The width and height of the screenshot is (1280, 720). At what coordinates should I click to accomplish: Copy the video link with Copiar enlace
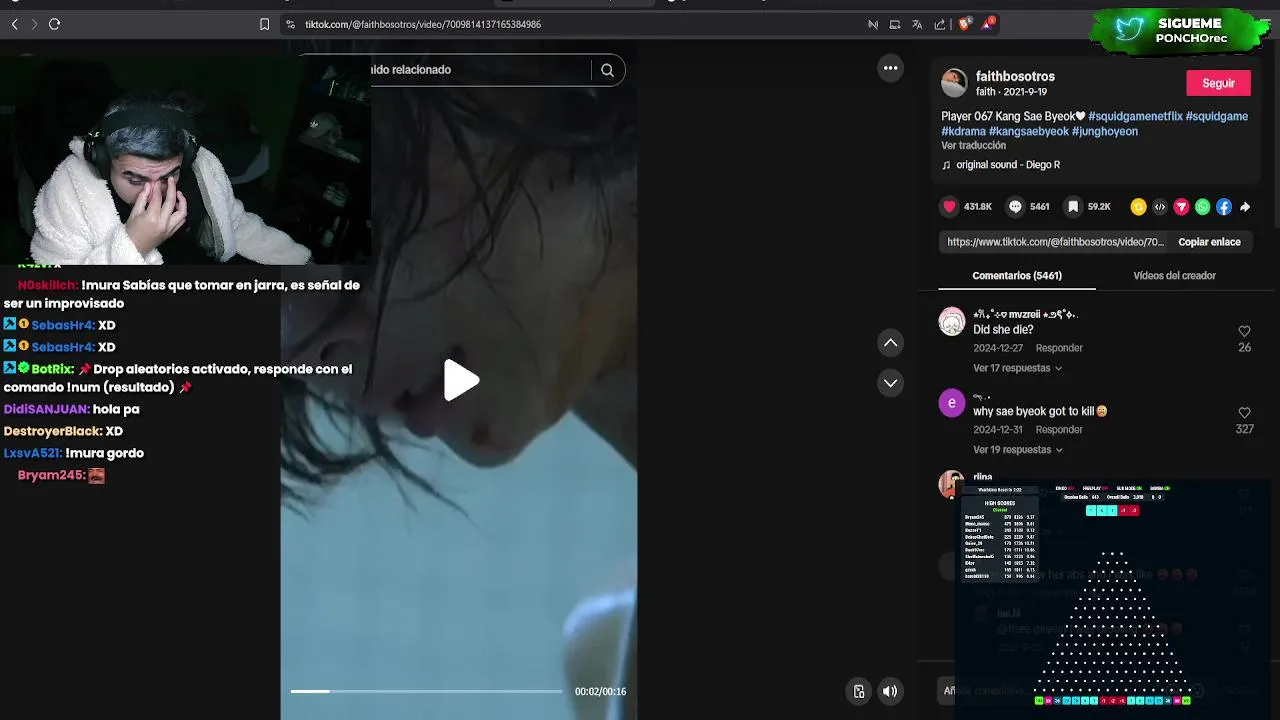click(x=1209, y=242)
